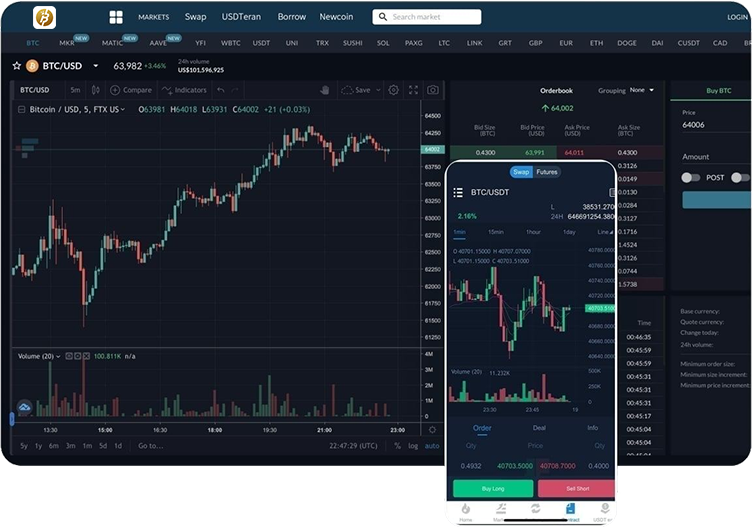Collapse the Bitcoin / USD legend box
This screenshot has height=527, width=752.
click(22, 110)
